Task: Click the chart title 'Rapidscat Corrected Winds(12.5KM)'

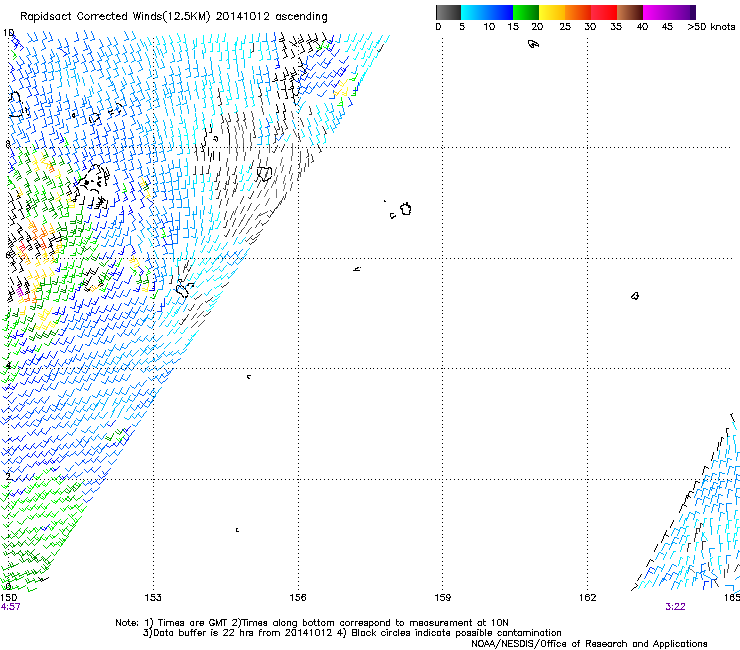Action: tap(115, 17)
